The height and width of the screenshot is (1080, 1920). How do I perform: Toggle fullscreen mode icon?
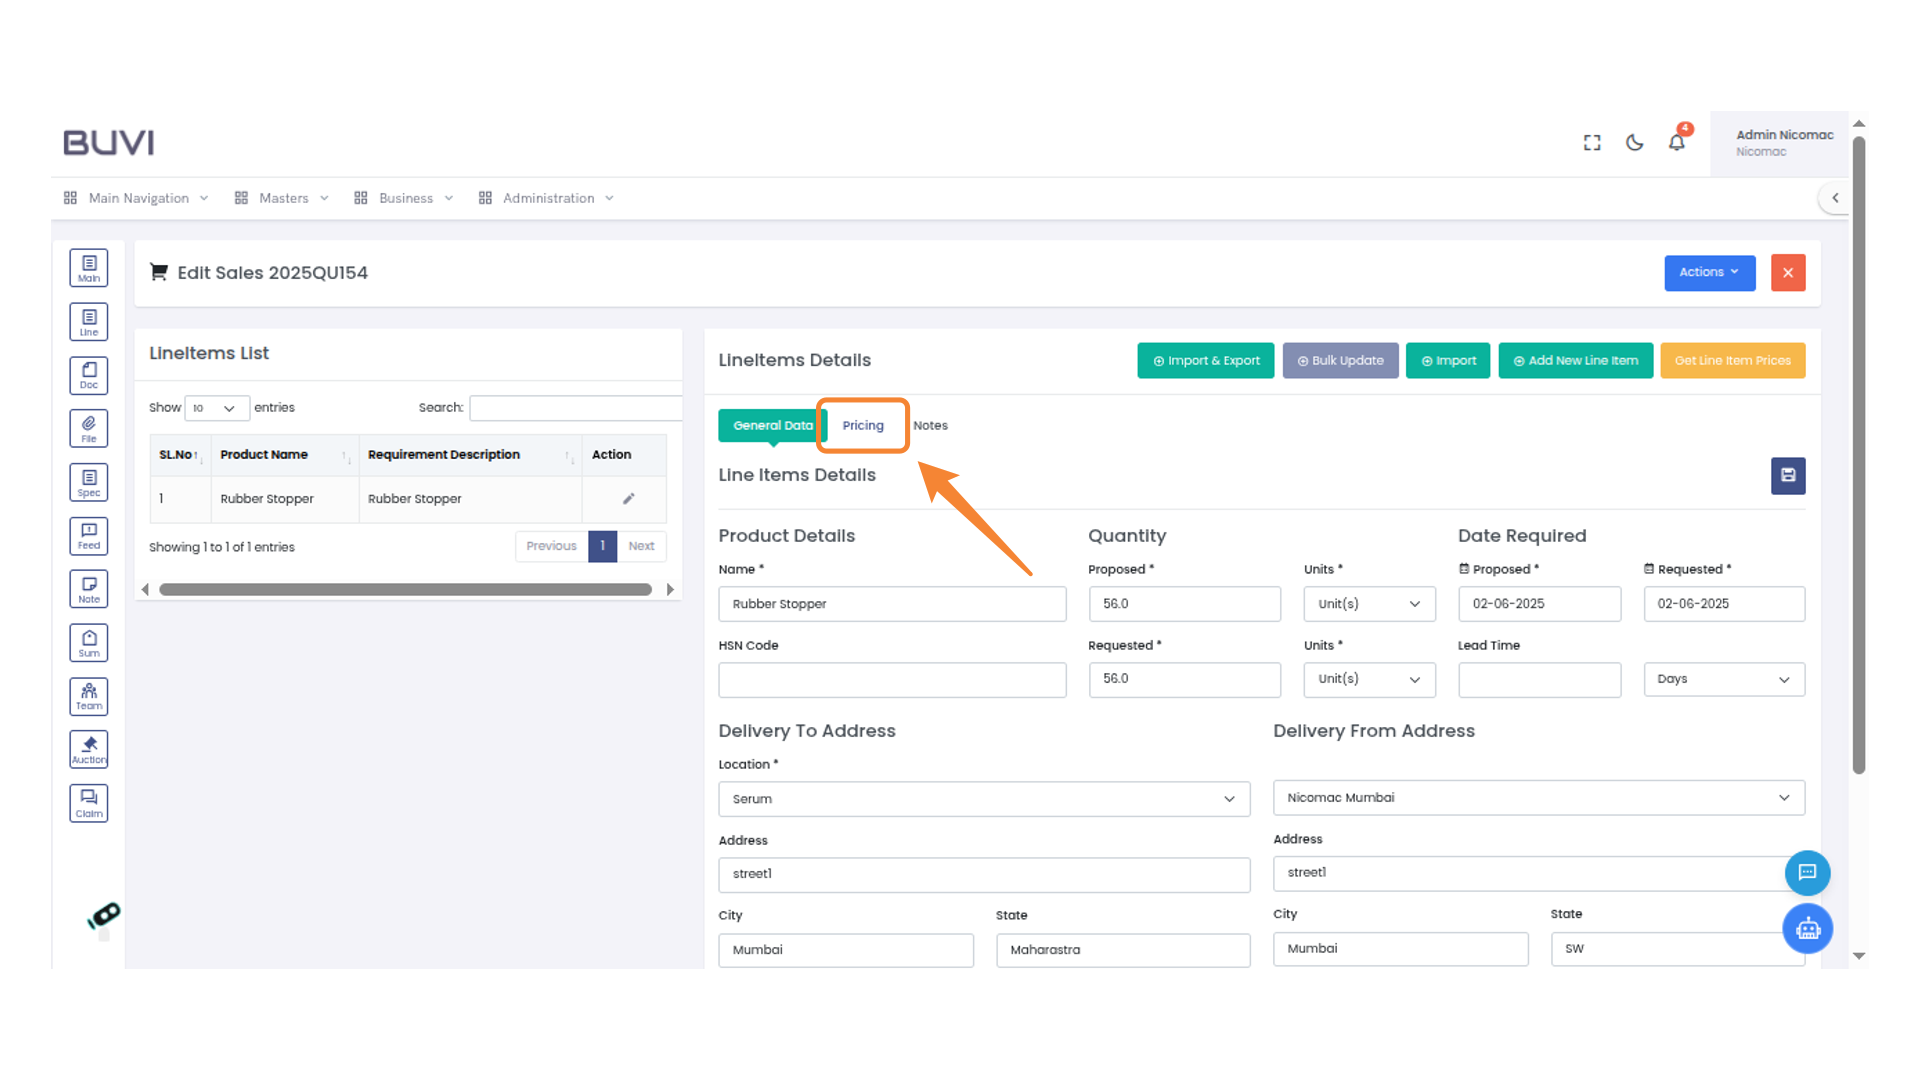(1592, 143)
